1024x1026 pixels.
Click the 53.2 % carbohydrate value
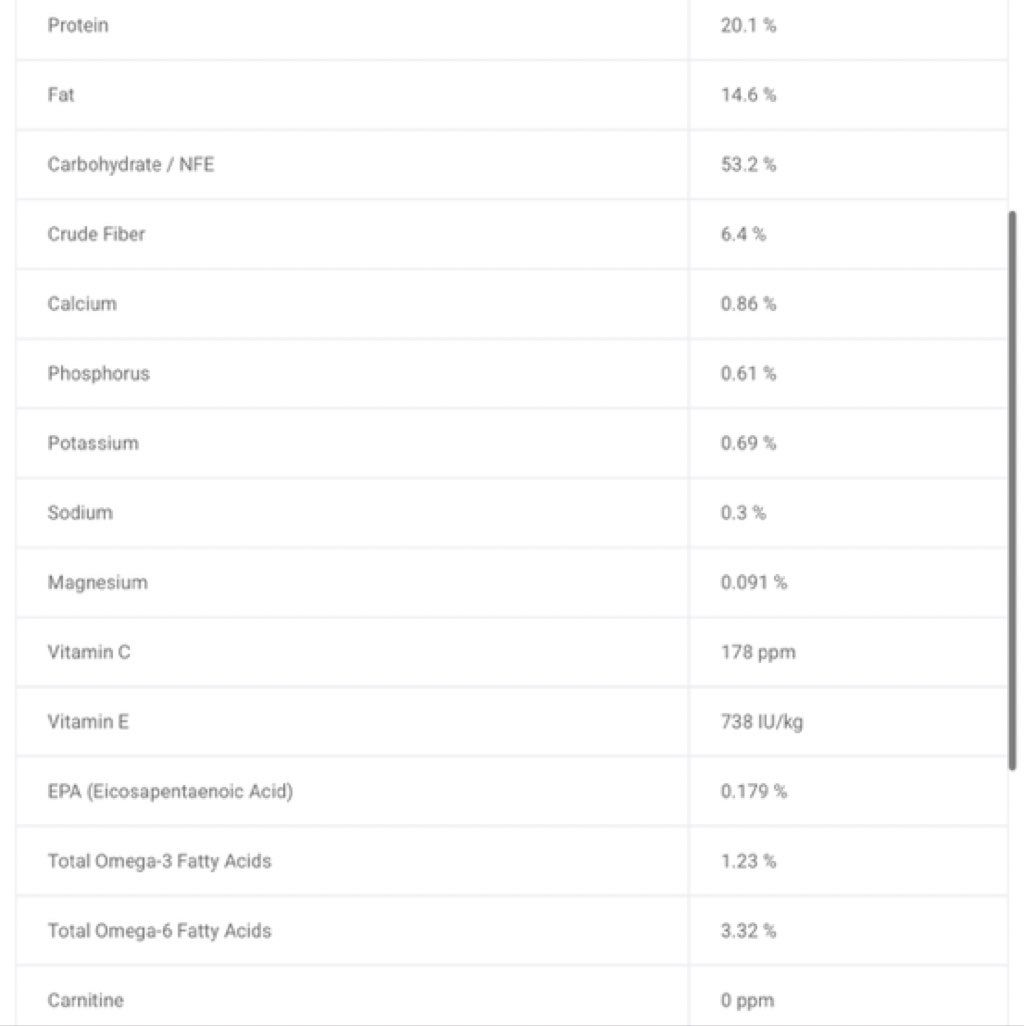[x=749, y=164]
